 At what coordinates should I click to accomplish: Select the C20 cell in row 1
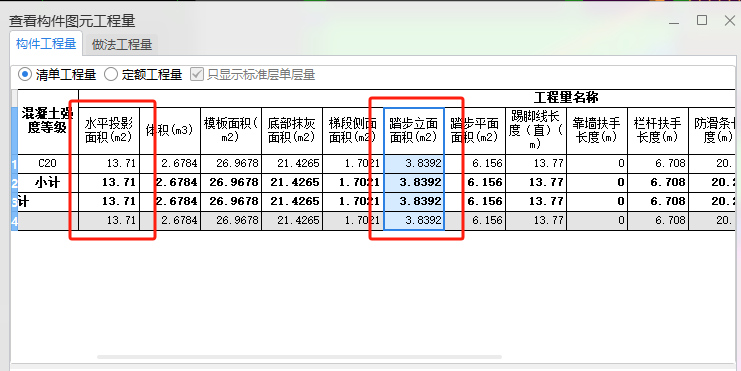click(48, 164)
